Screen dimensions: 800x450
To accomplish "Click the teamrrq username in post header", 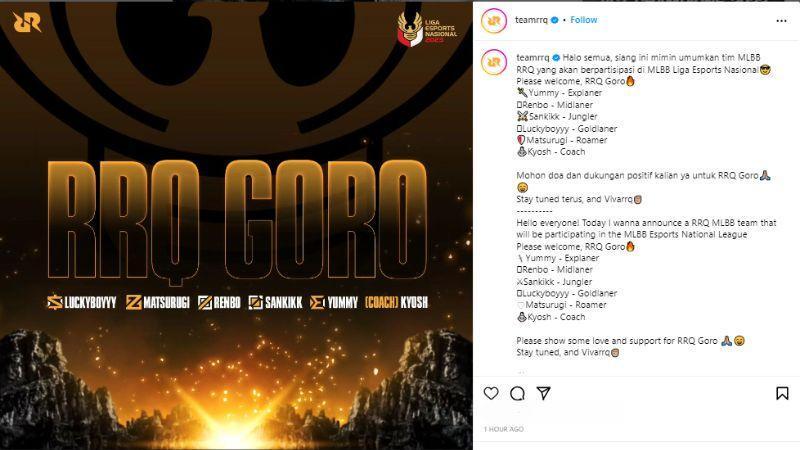I will [531, 20].
